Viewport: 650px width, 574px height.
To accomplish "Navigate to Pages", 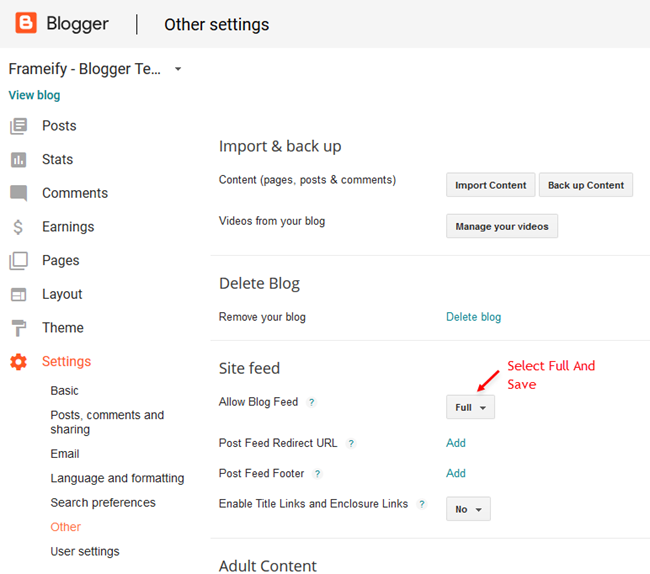I will (x=61, y=260).
